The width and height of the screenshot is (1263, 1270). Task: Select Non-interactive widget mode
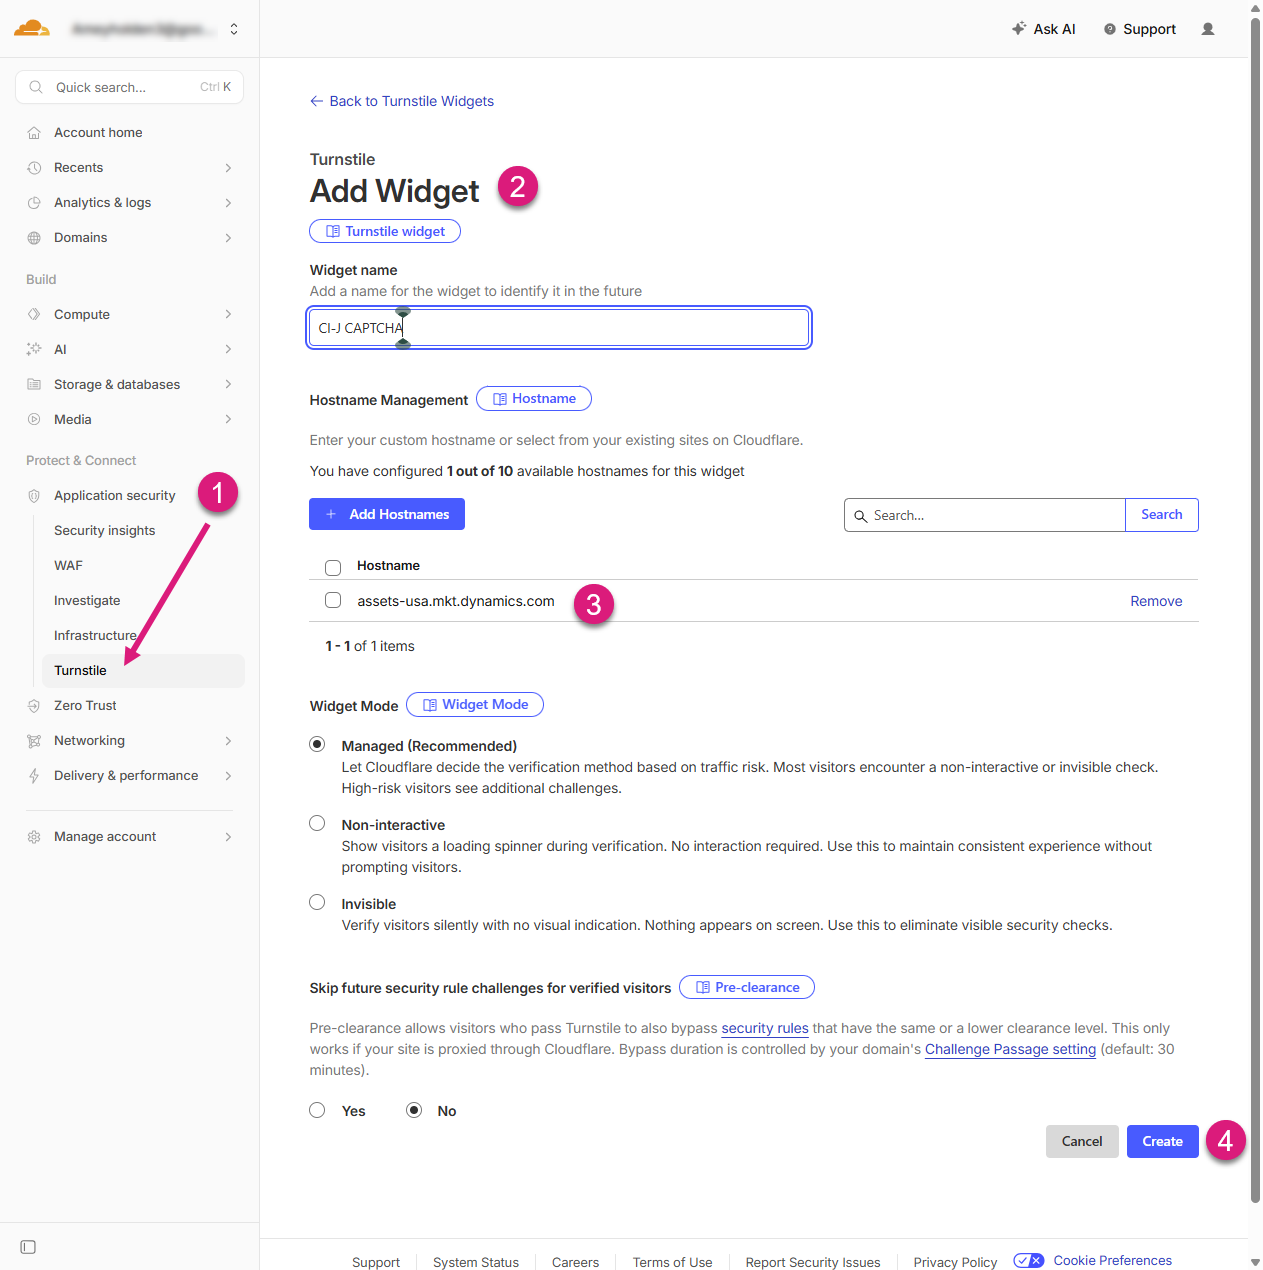click(x=317, y=823)
